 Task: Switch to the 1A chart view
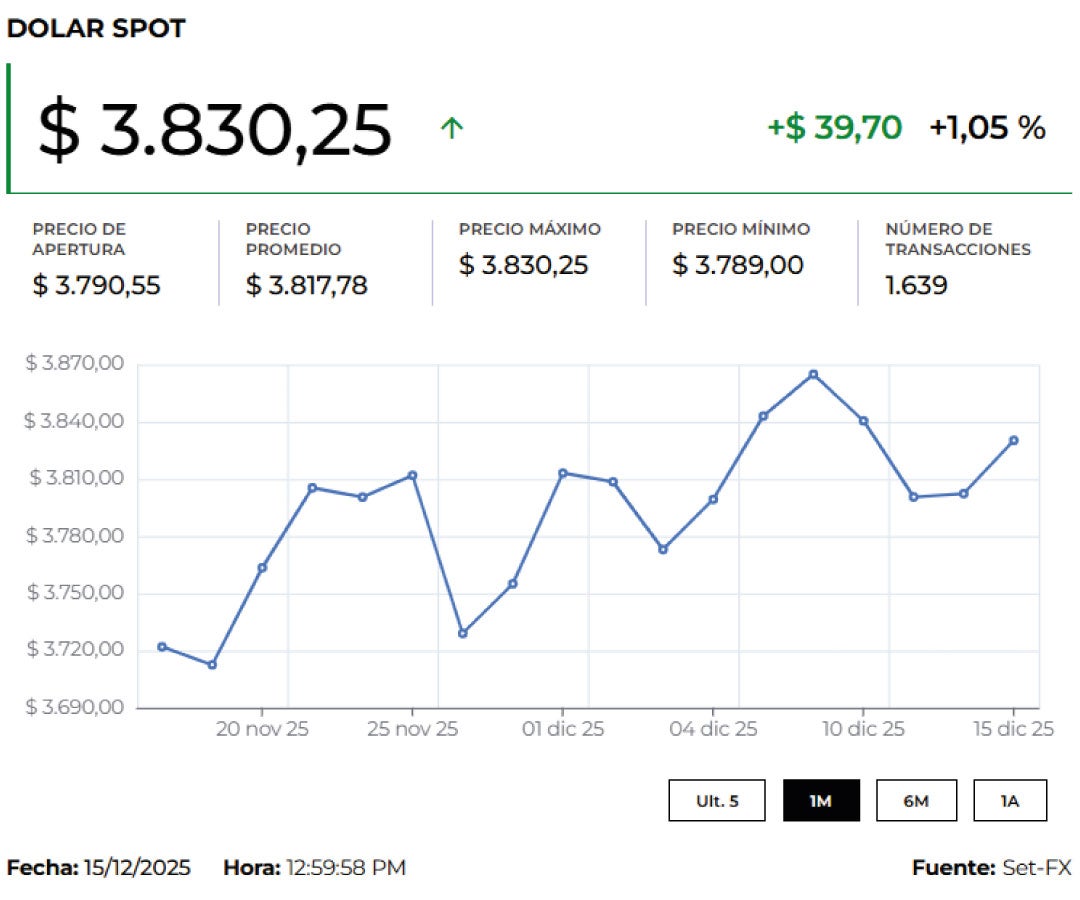tap(1010, 800)
